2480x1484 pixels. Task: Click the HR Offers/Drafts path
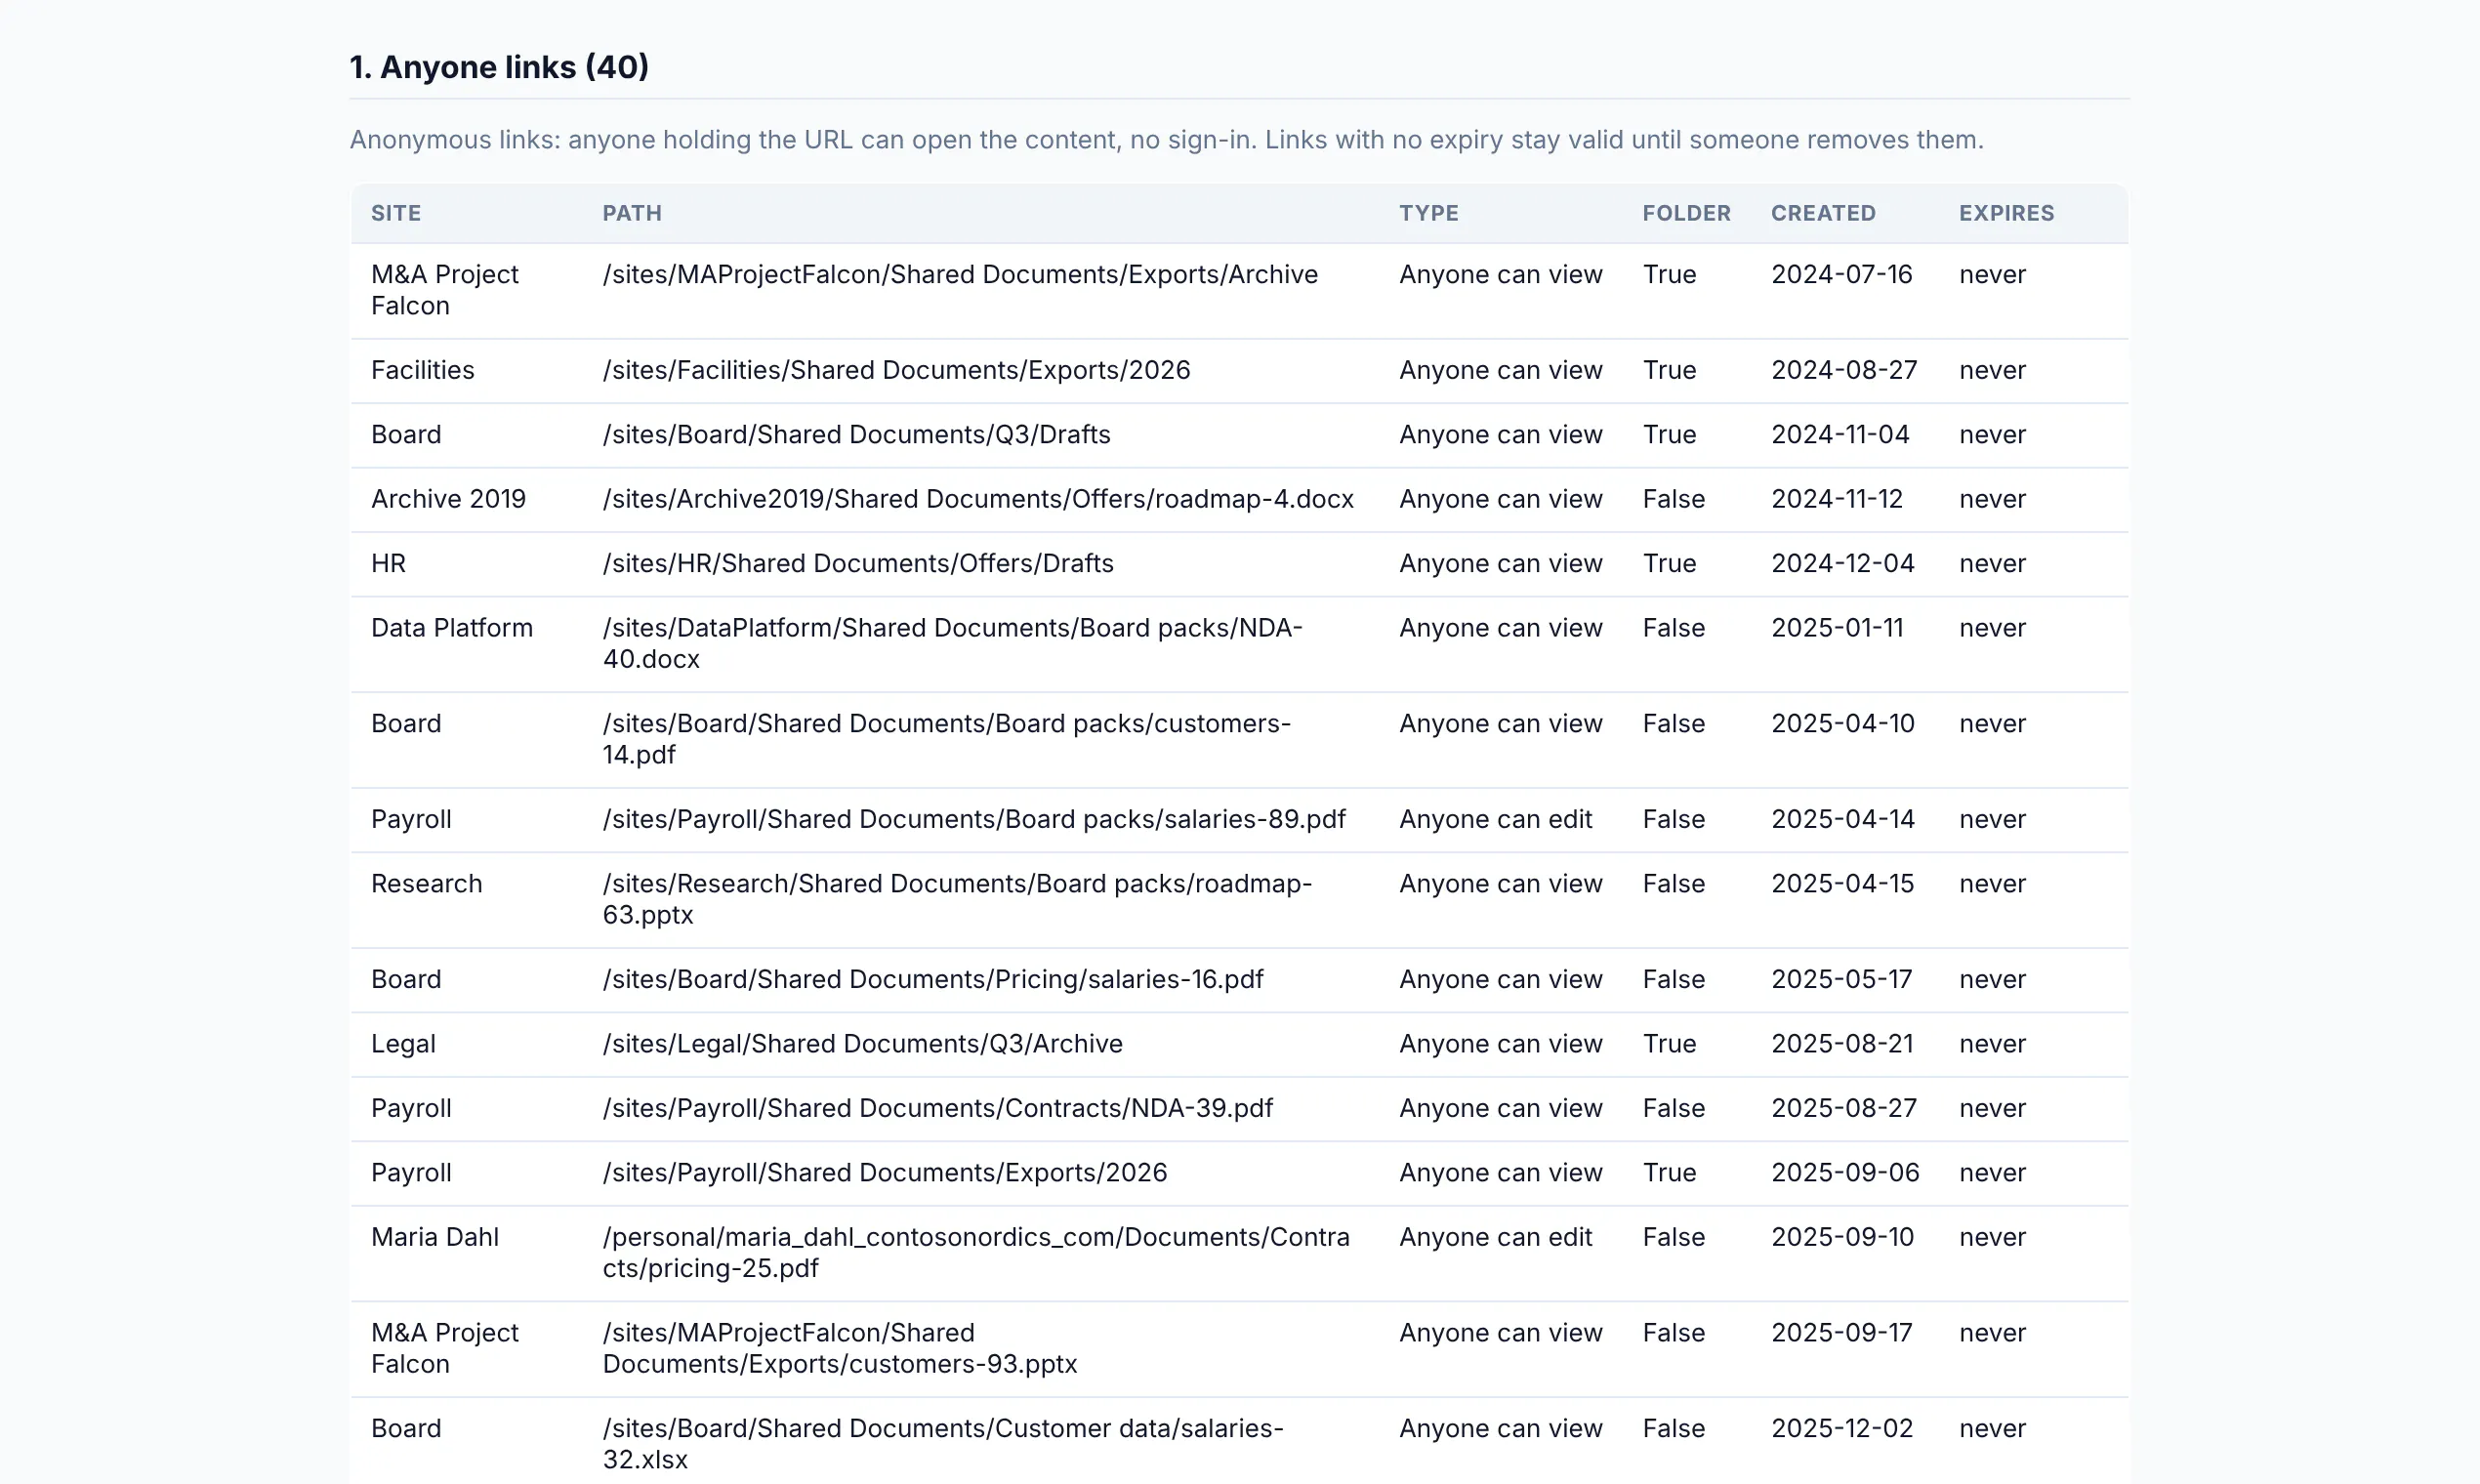coord(858,563)
